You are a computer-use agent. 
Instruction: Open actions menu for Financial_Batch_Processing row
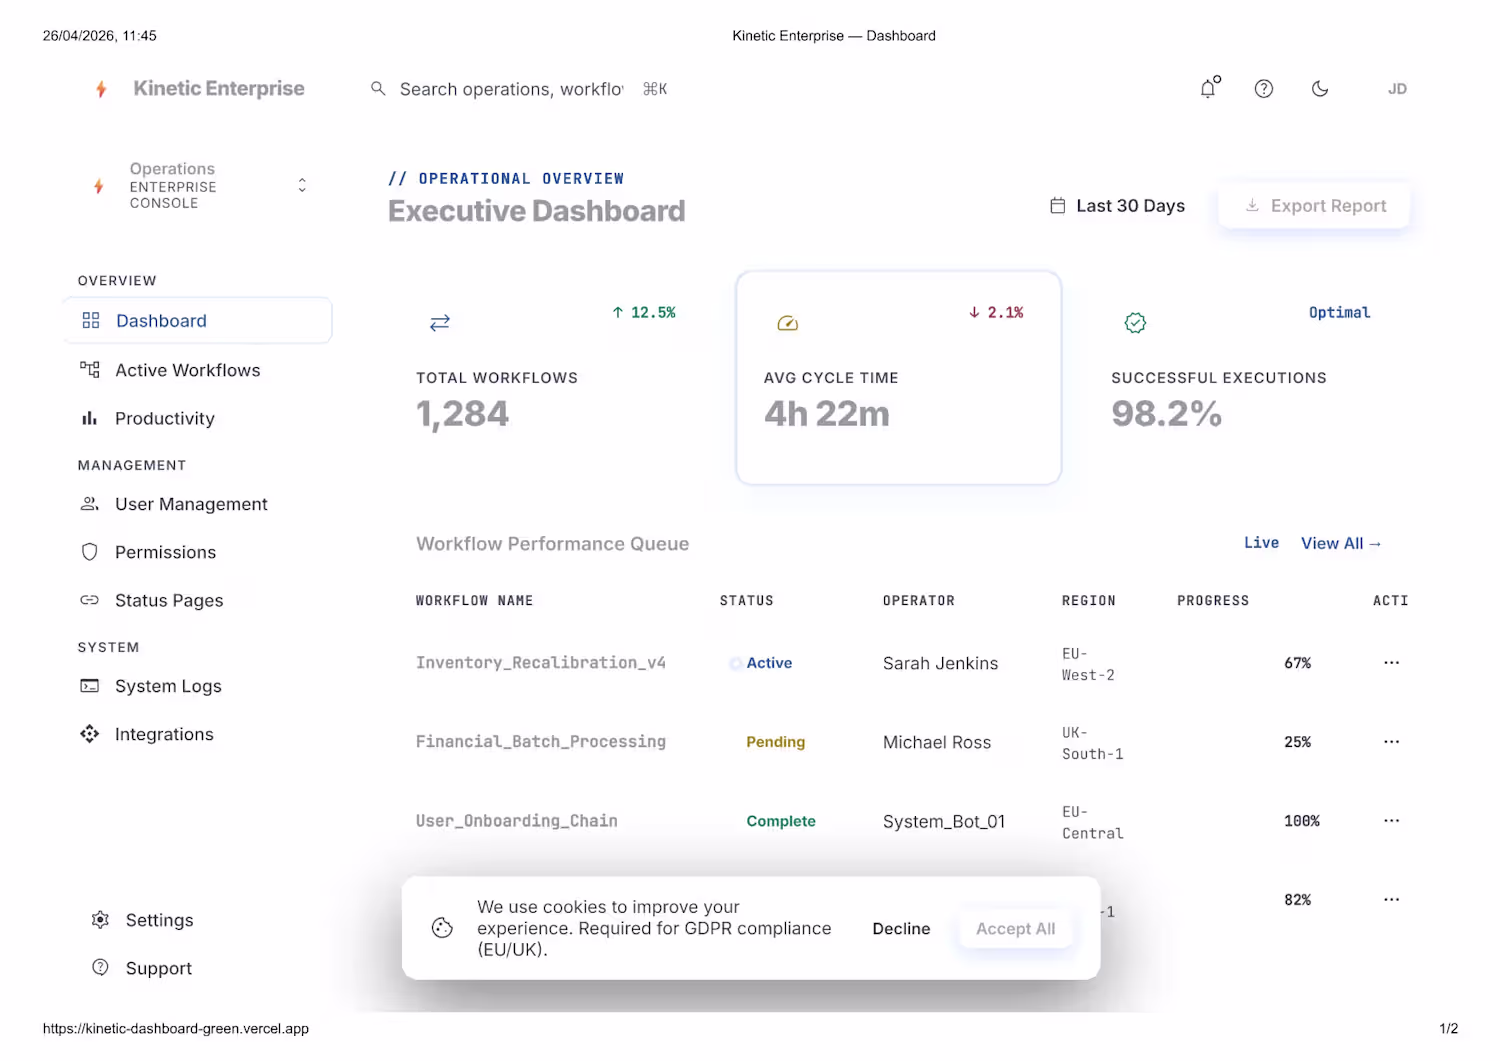click(1391, 742)
